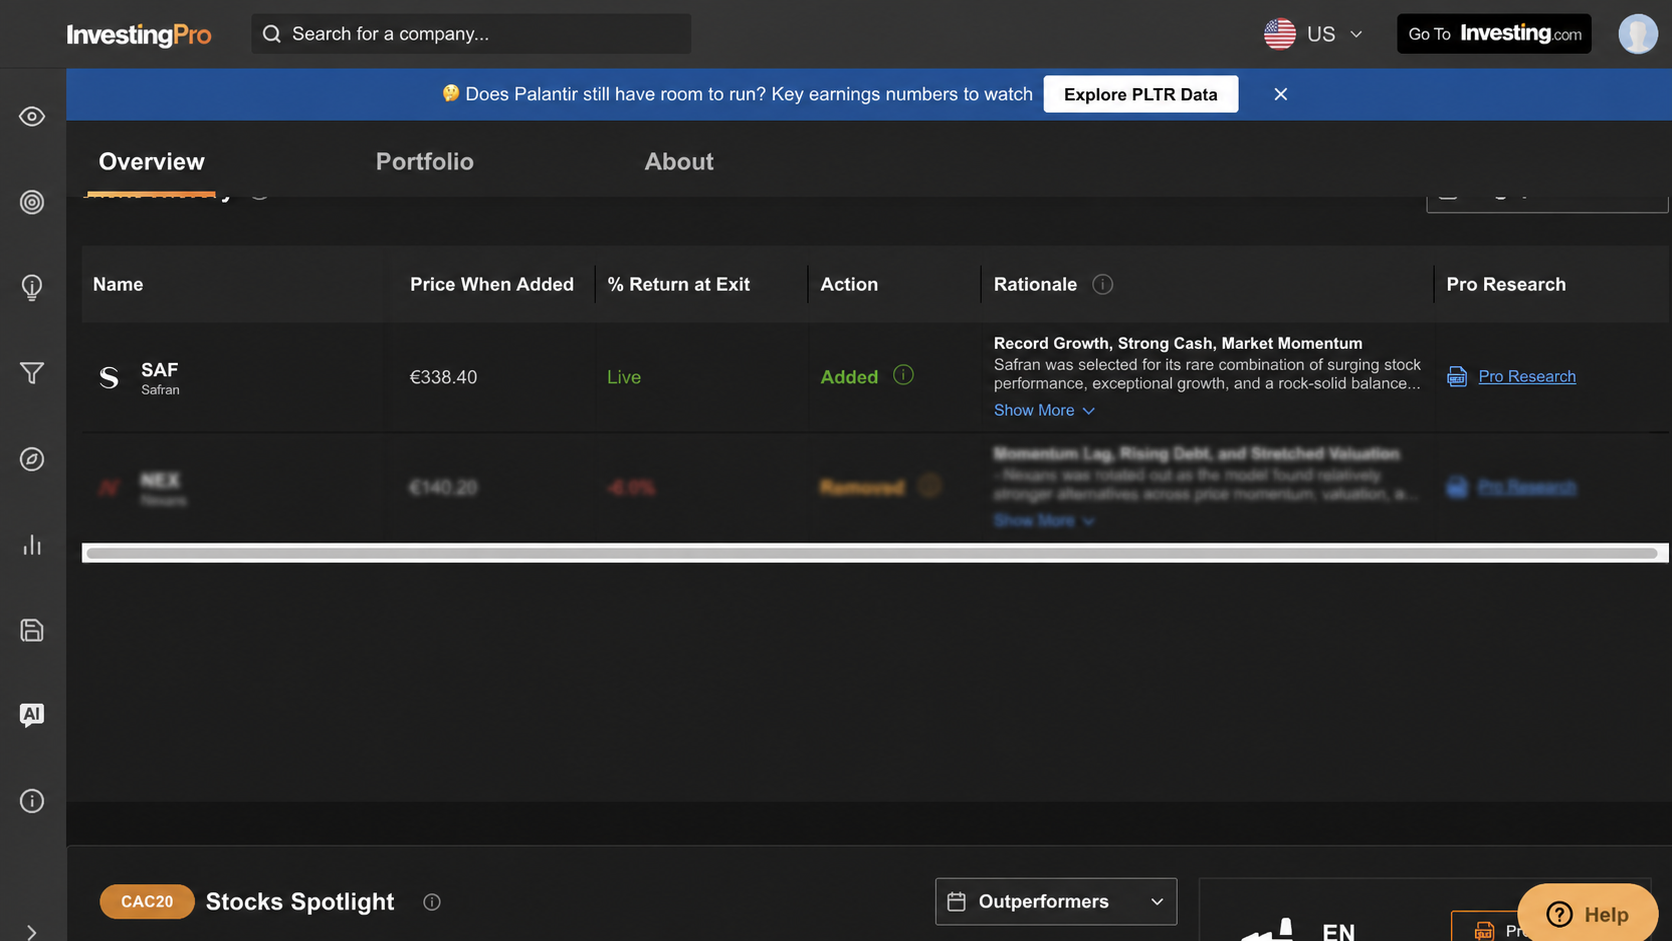The width and height of the screenshot is (1672, 941).
Task: Click the Rationale info icon
Action: coord(1103,285)
